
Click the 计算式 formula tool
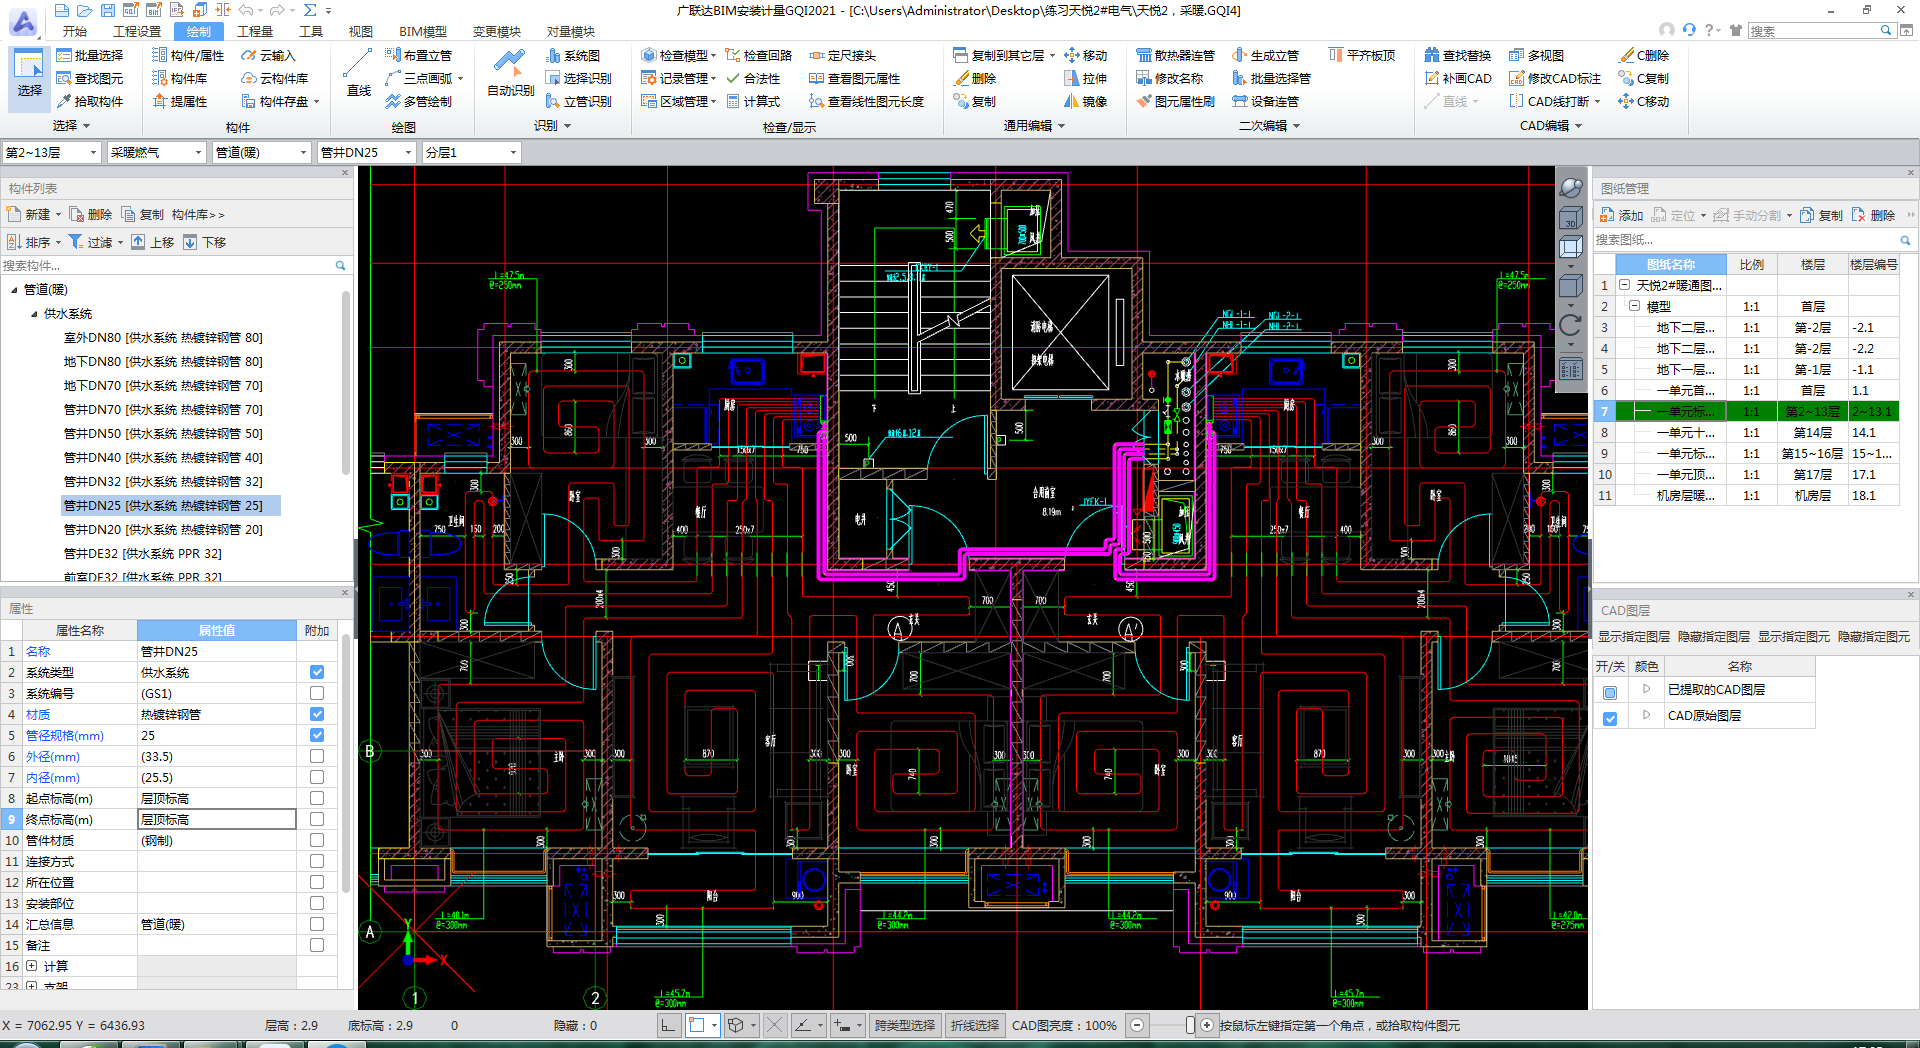click(753, 102)
